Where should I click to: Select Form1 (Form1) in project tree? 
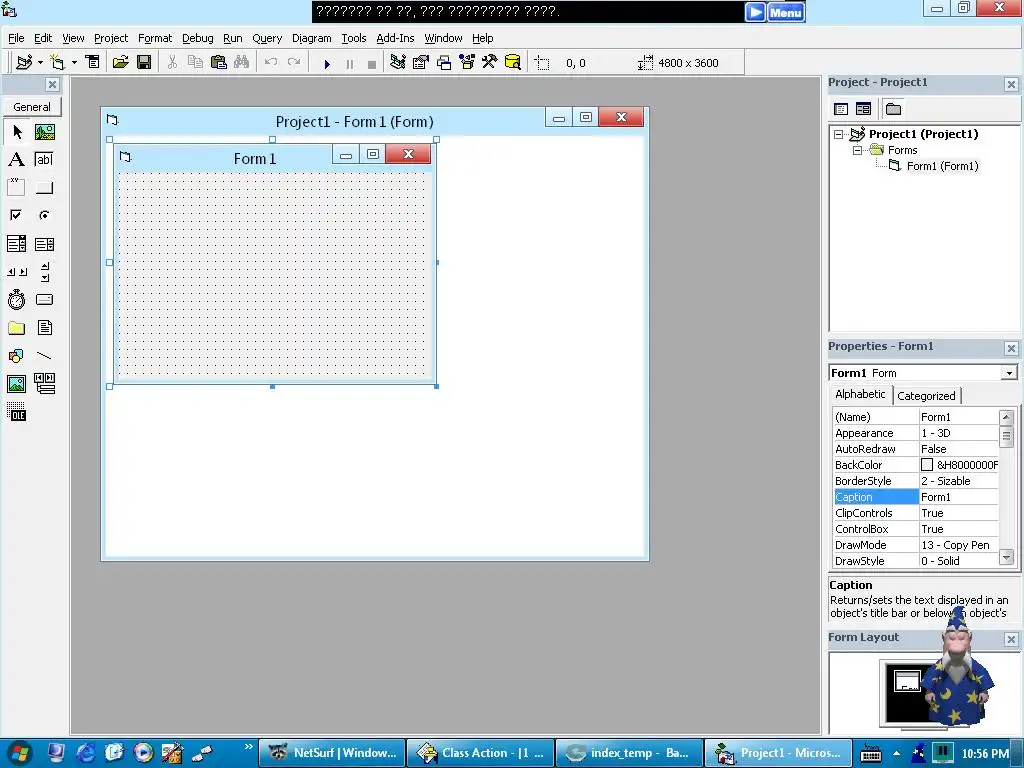[942, 166]
